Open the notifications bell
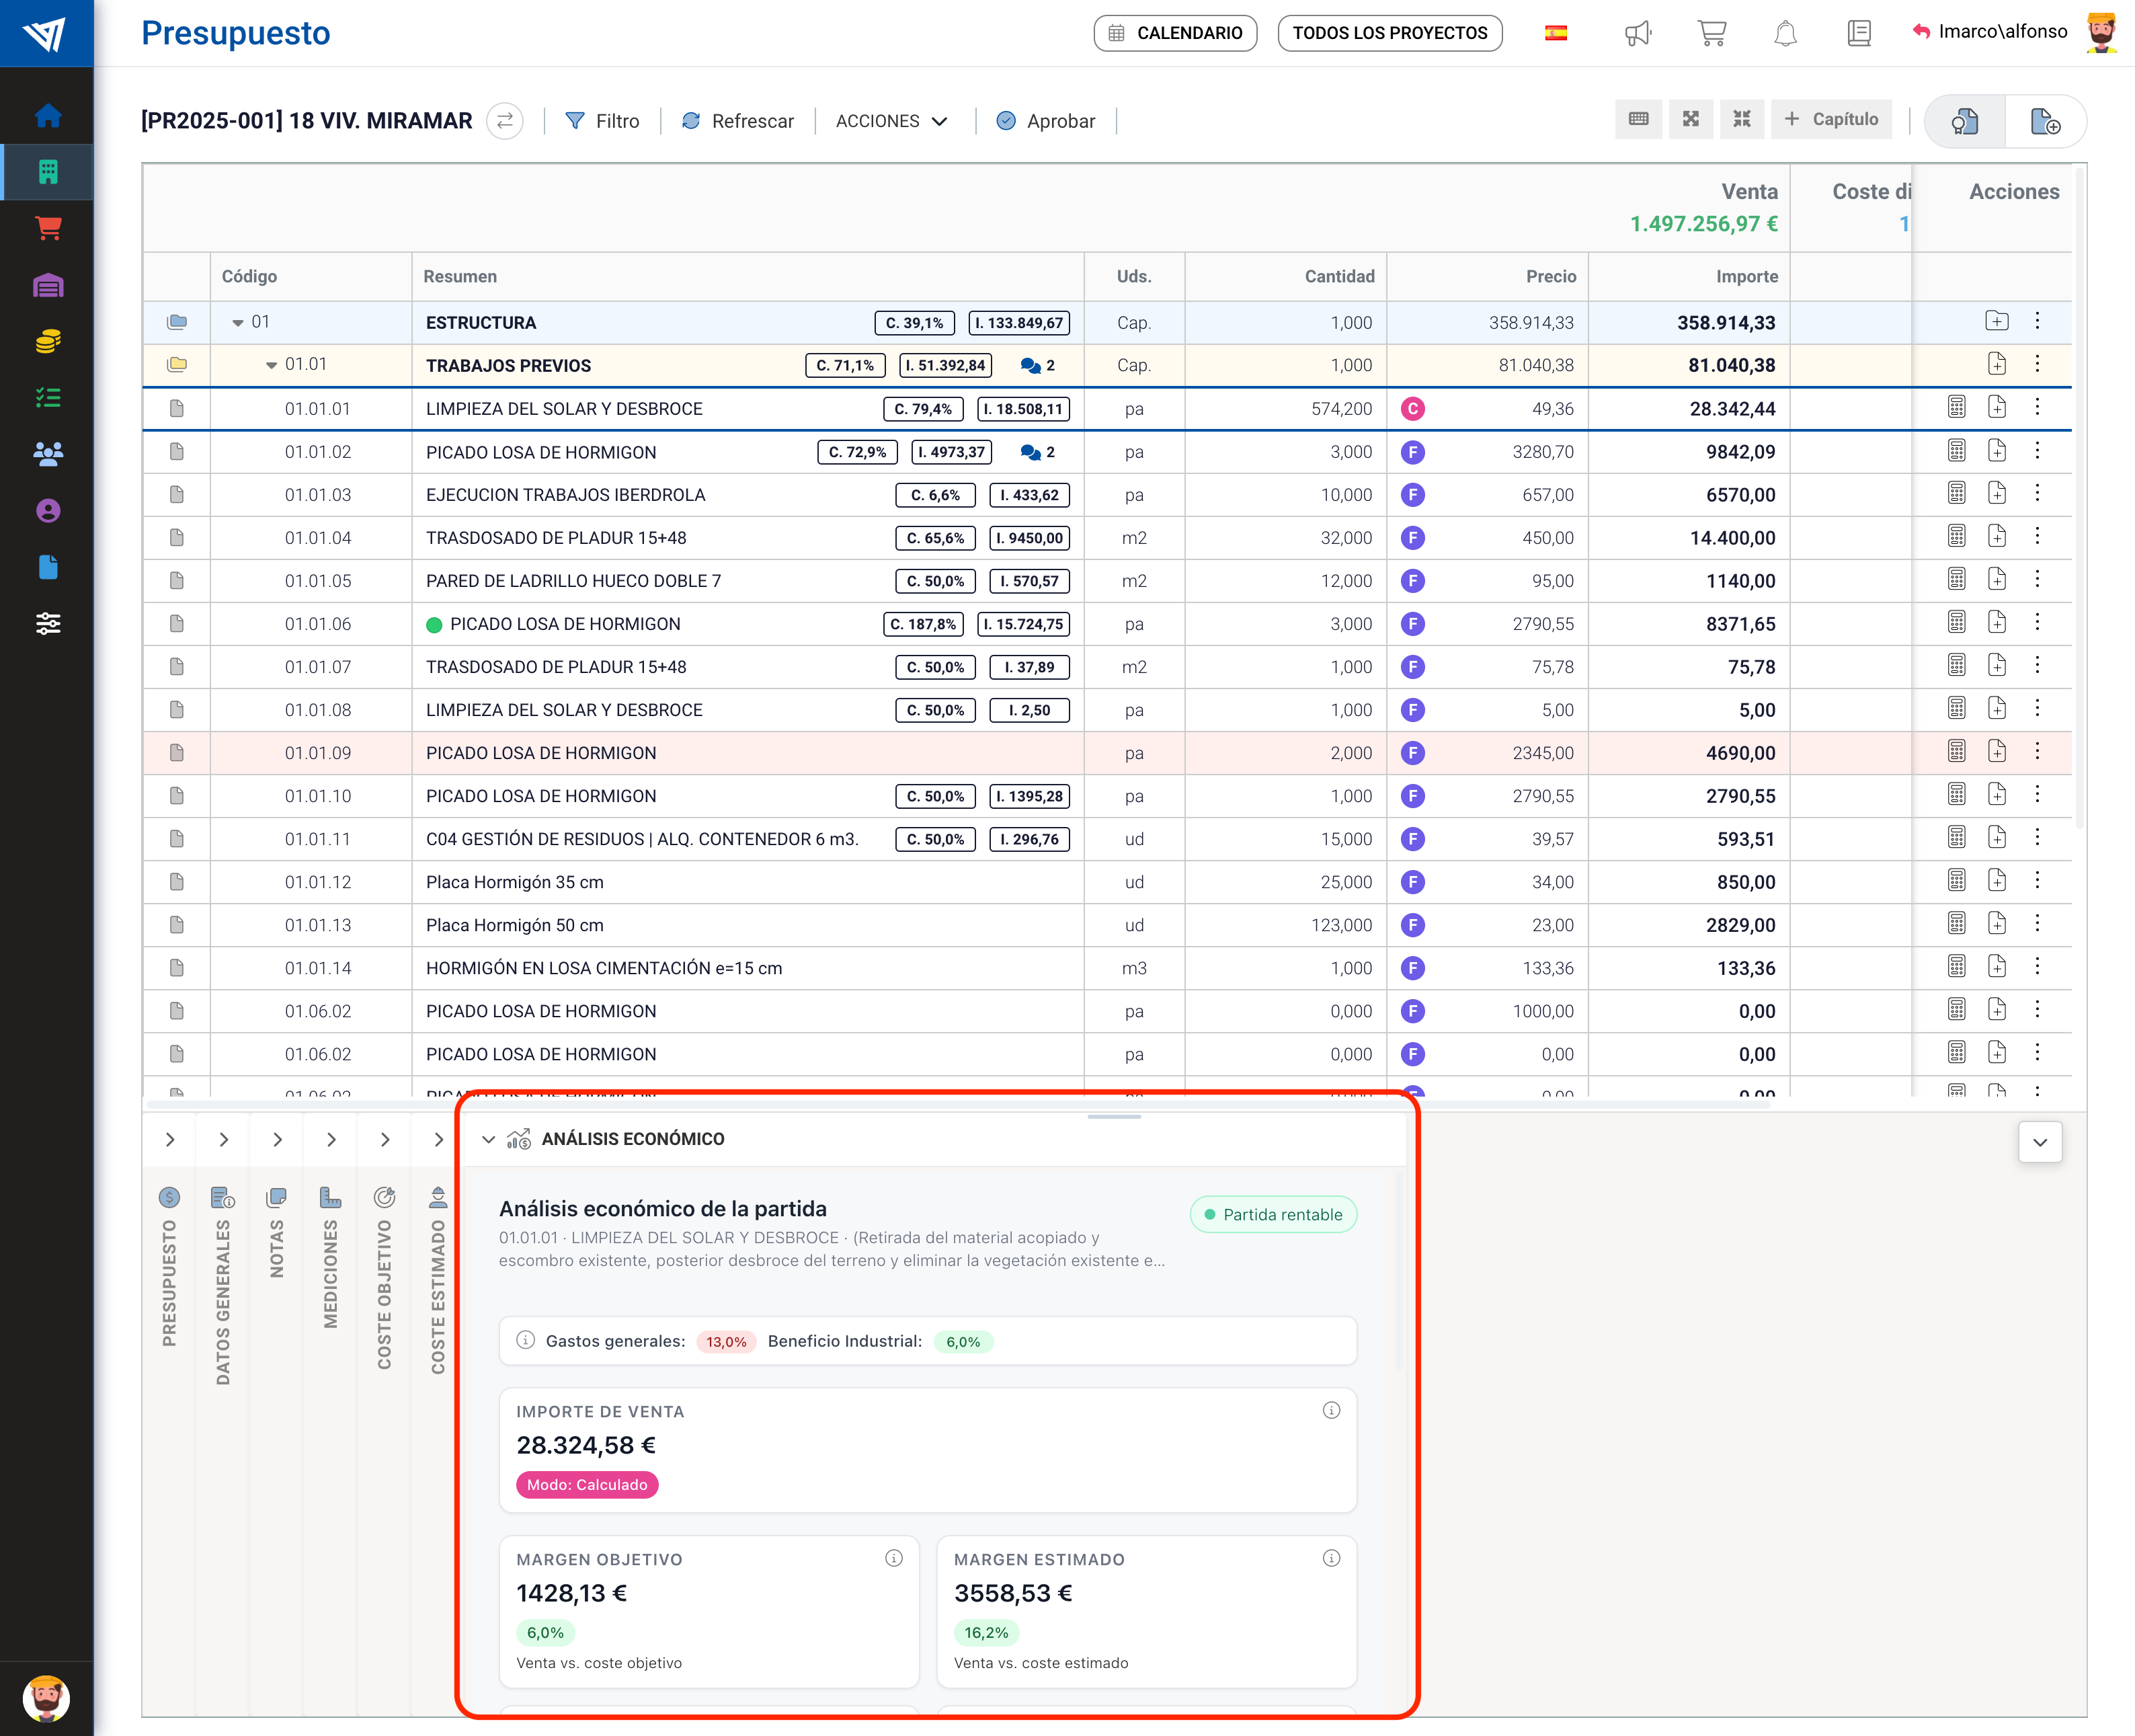2135x1736 pixels. point(1785,34)
